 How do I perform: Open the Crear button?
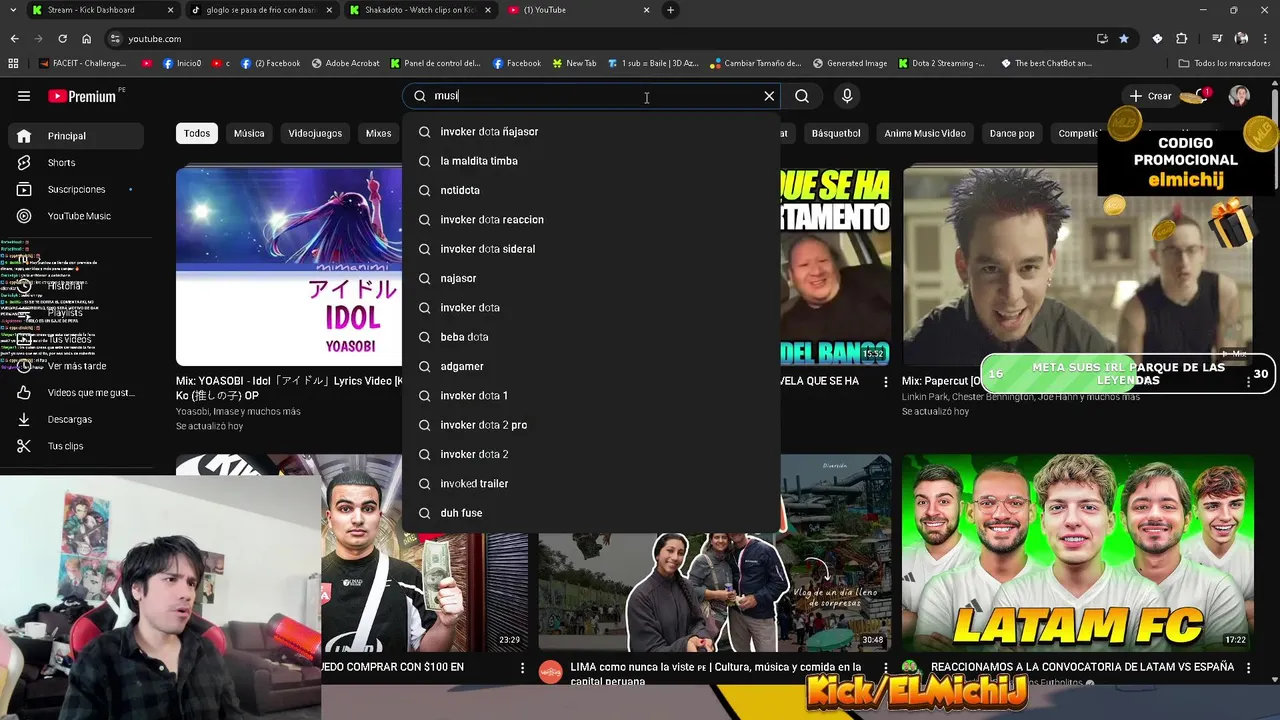tap(1150, 96)
